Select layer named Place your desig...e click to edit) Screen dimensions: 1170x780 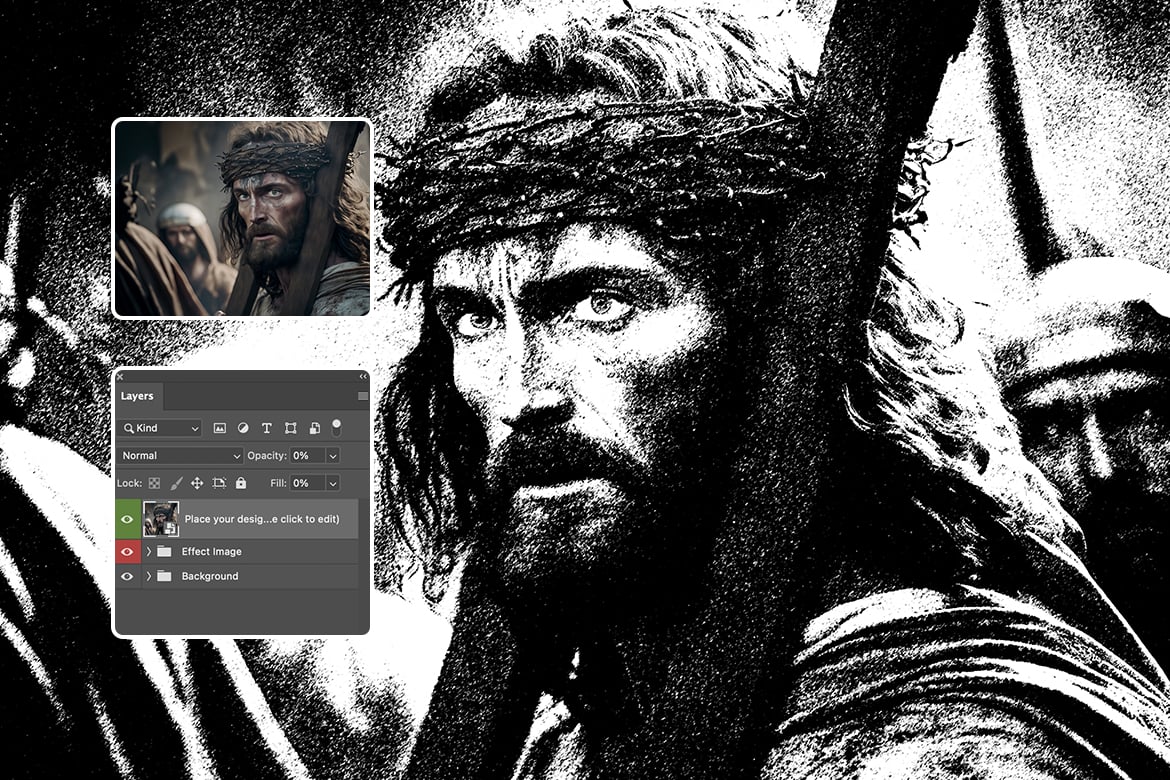point(262,519)
